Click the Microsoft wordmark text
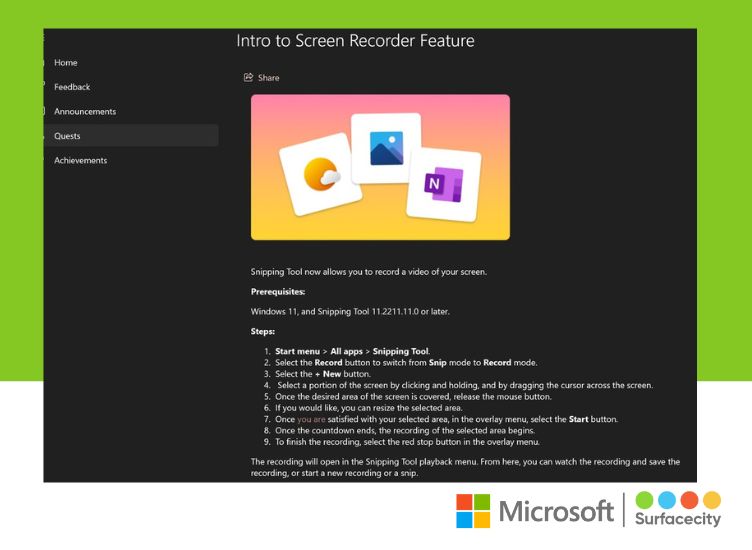 (x=556, y=512)
